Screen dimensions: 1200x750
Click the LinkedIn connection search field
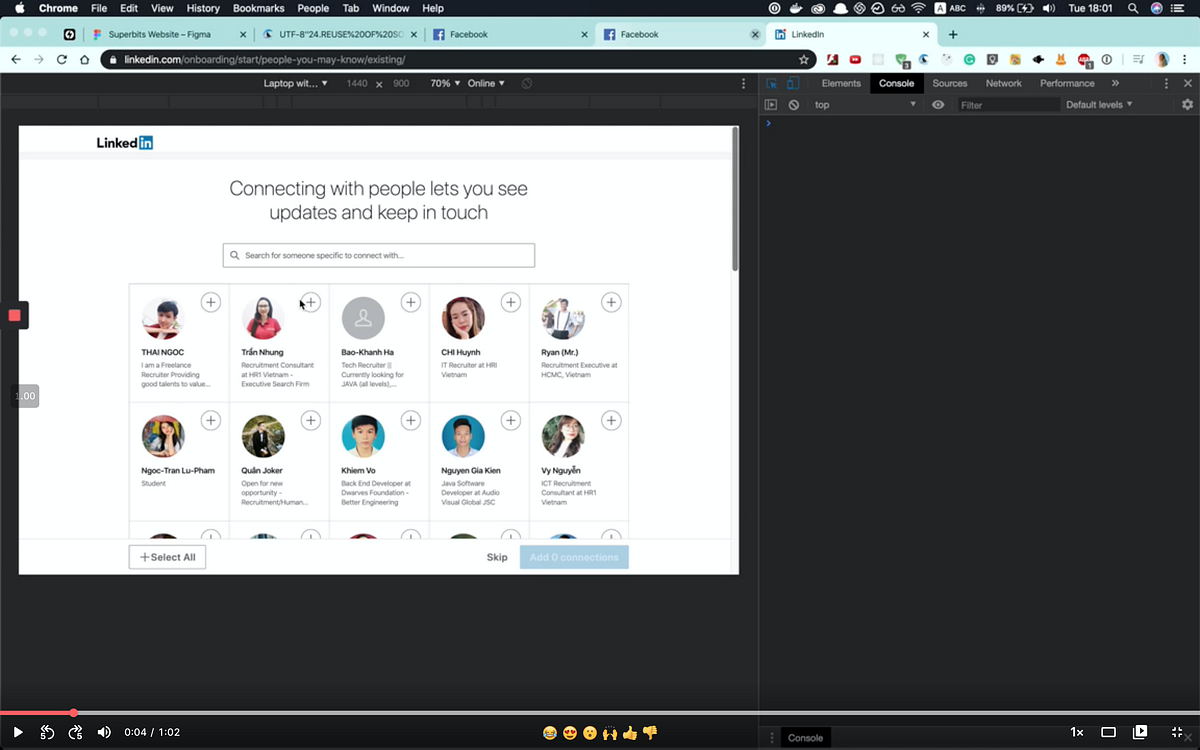pos(378,255)
